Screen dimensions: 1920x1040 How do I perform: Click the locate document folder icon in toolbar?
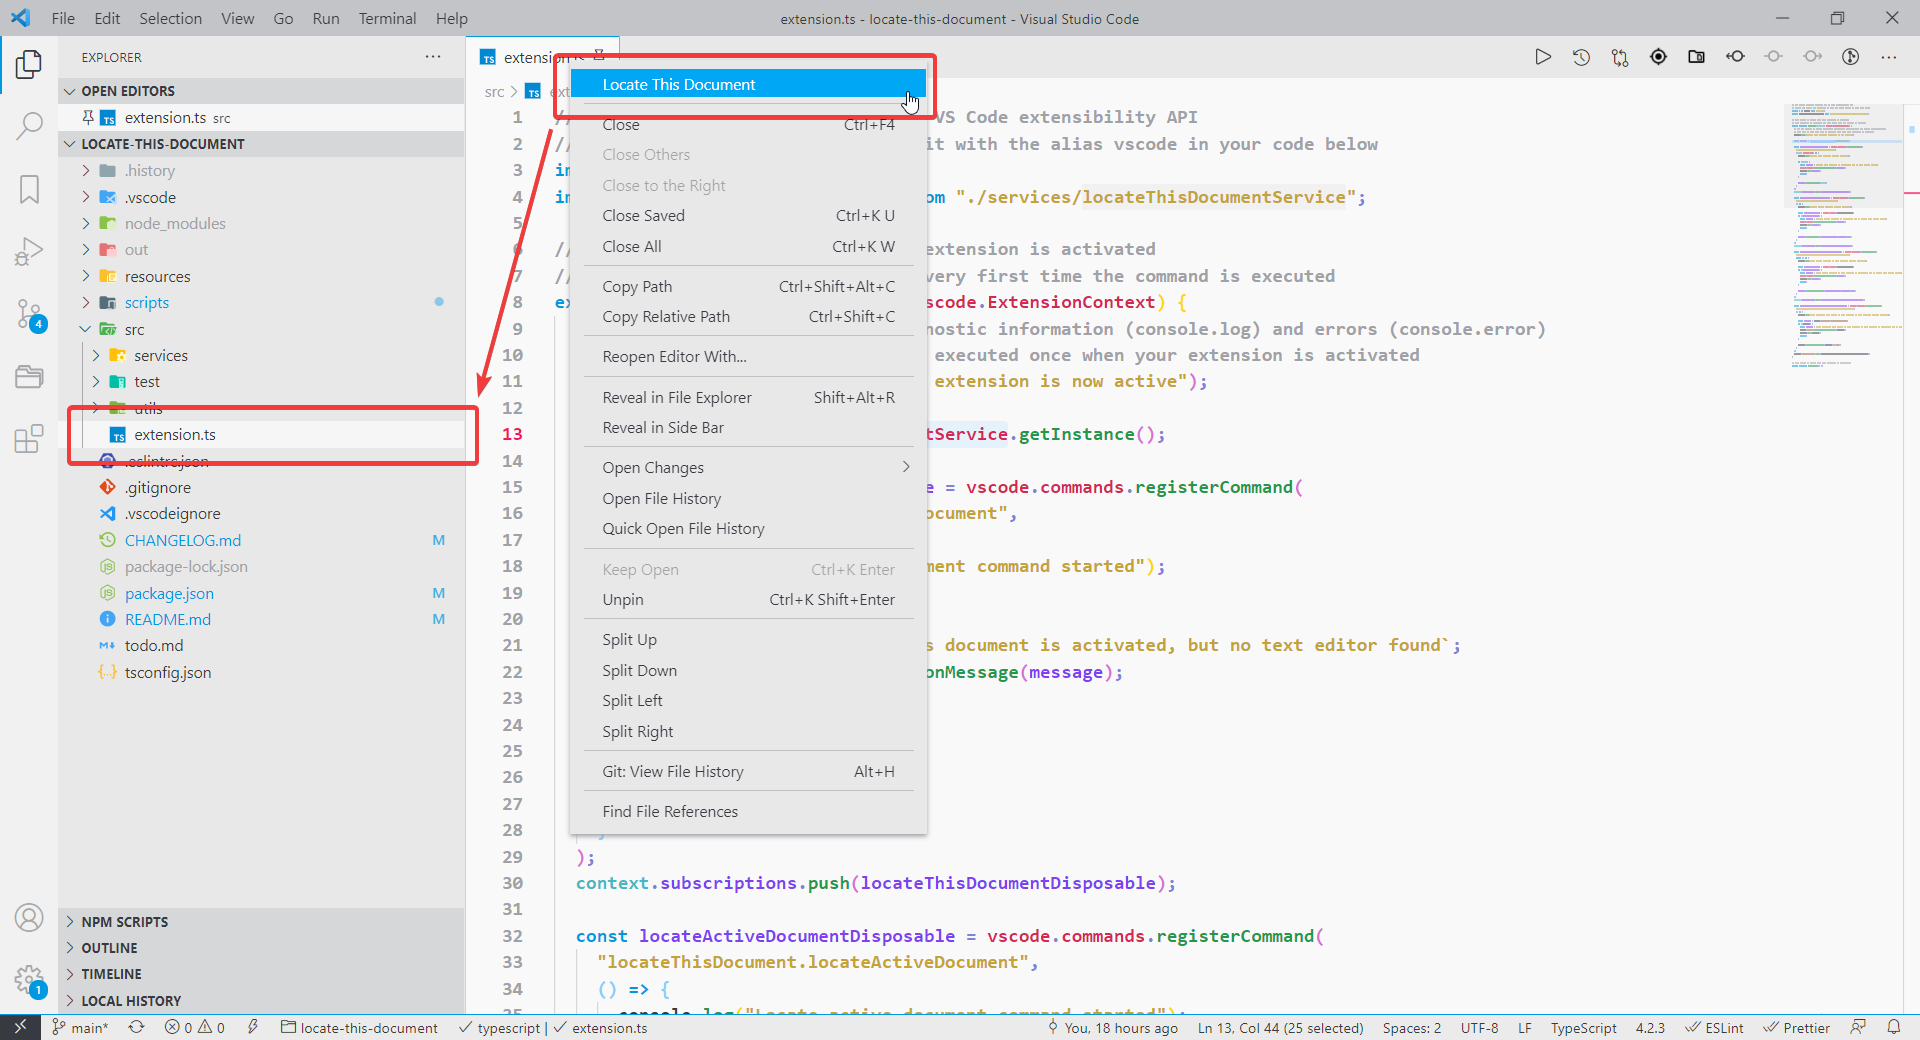[x=1696, y=57]
